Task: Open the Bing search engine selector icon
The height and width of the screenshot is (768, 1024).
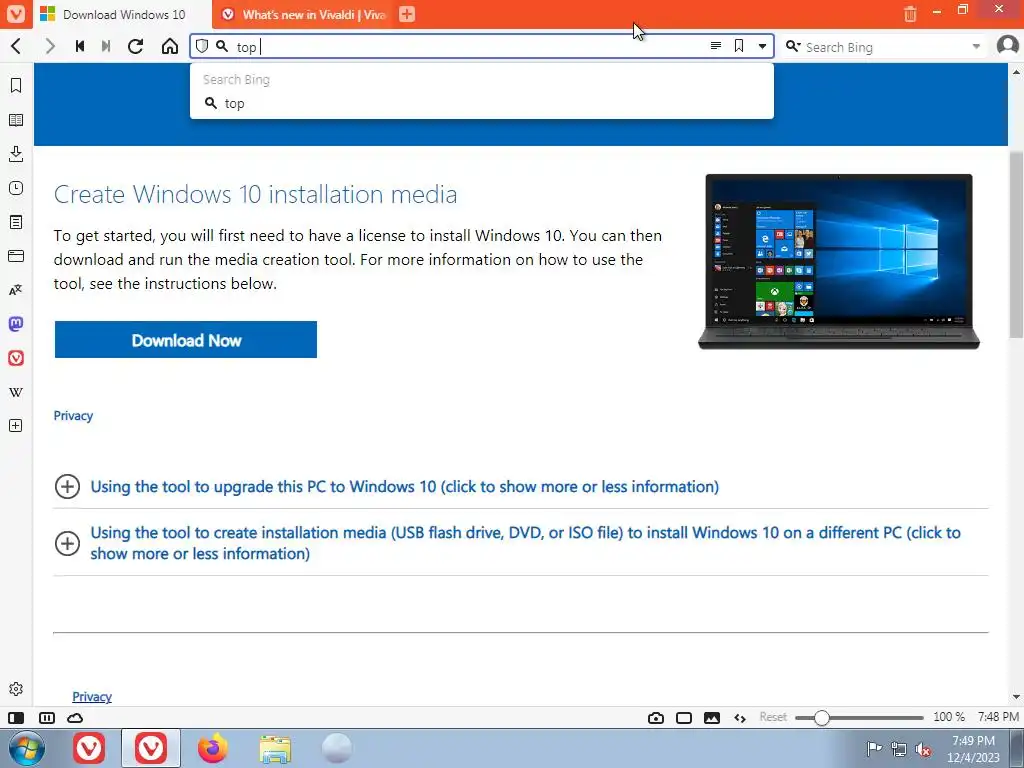Action: coord(793,46)
